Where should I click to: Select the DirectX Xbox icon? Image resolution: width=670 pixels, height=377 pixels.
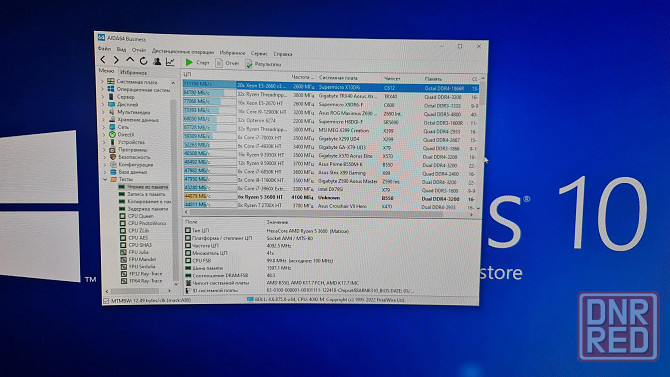tap(112, 134)
